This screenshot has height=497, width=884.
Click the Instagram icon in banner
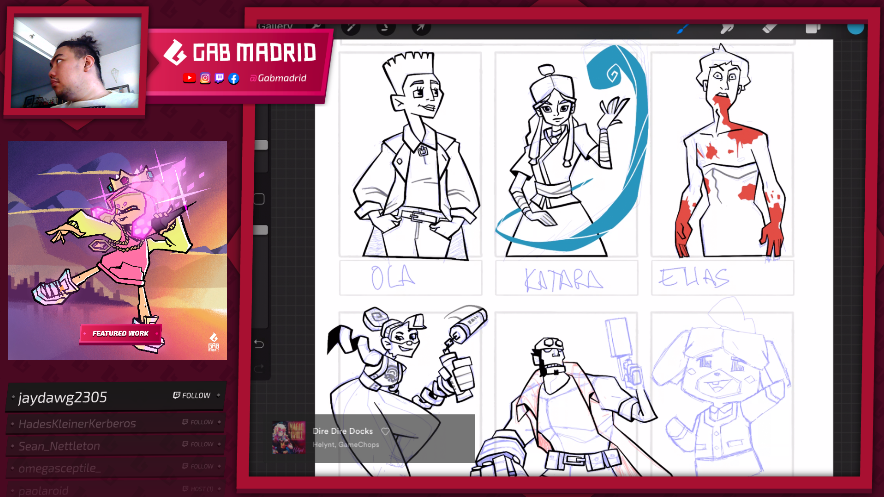[205, 78]
